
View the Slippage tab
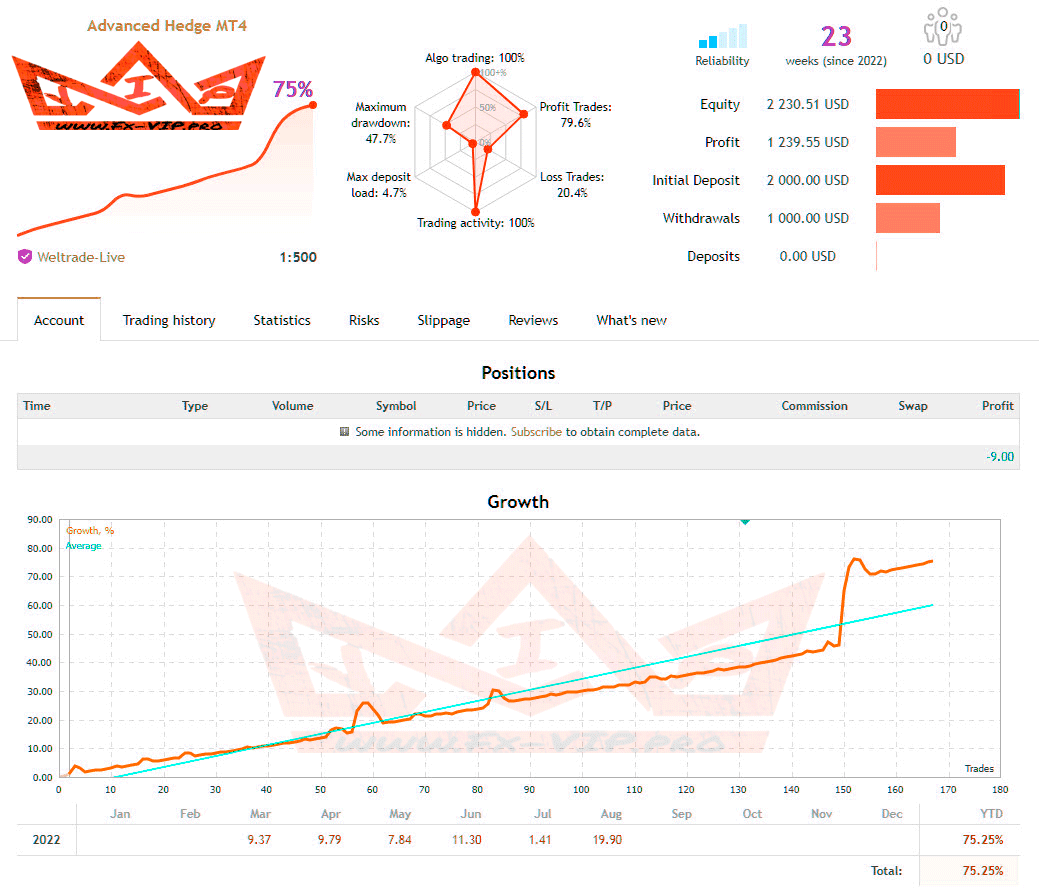pos(443,320)
